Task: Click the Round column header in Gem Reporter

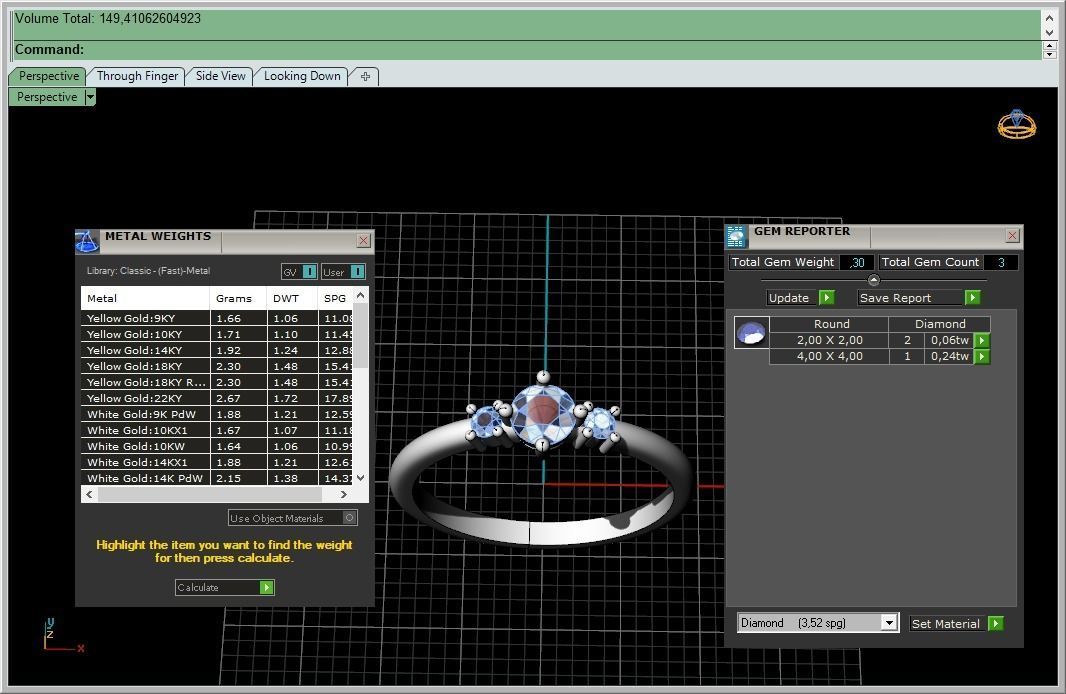Action: pyautogui.click(x=831, y=324)
